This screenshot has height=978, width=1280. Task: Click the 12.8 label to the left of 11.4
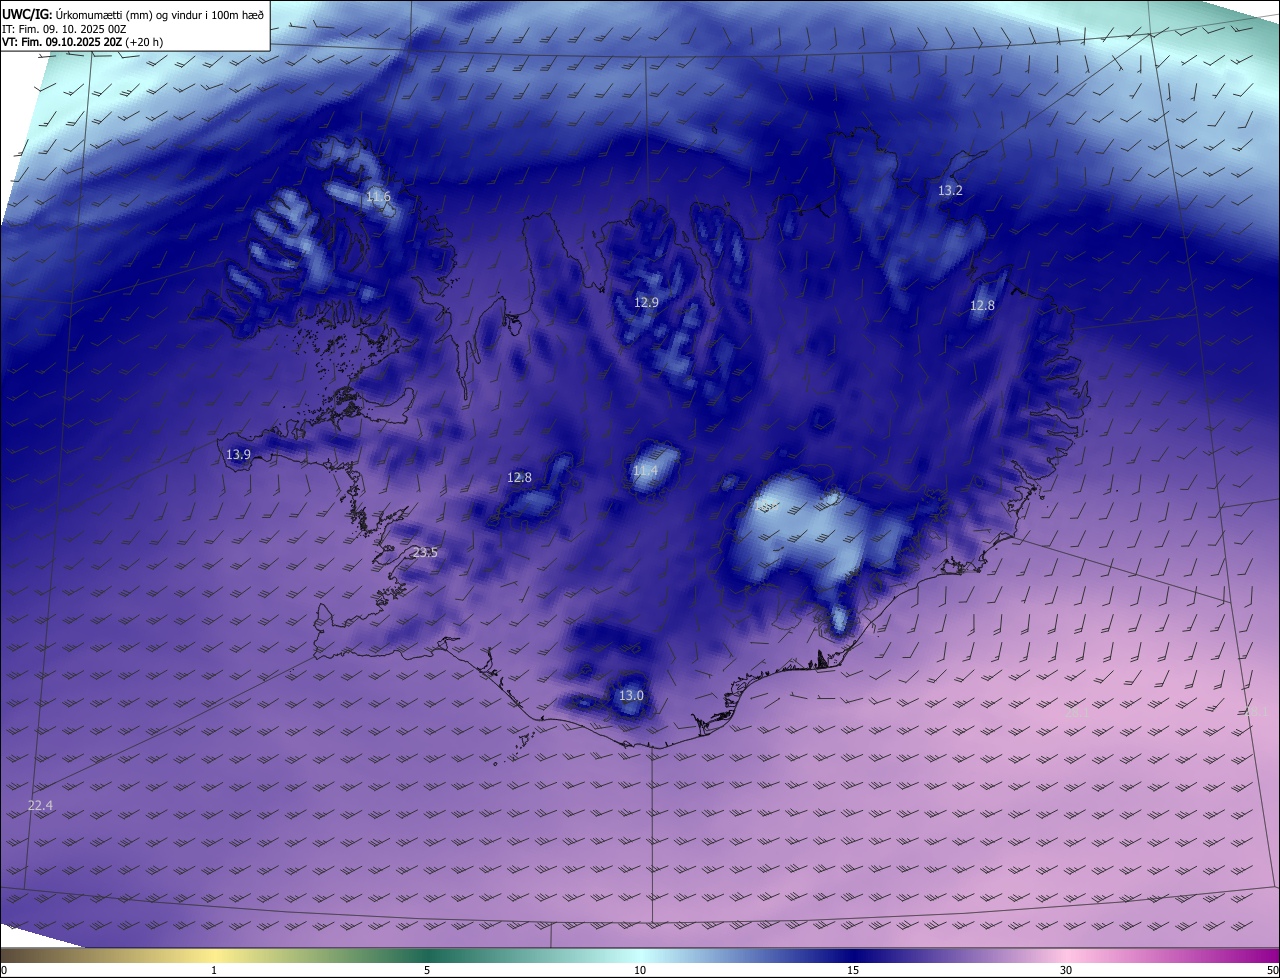[520, 478]
